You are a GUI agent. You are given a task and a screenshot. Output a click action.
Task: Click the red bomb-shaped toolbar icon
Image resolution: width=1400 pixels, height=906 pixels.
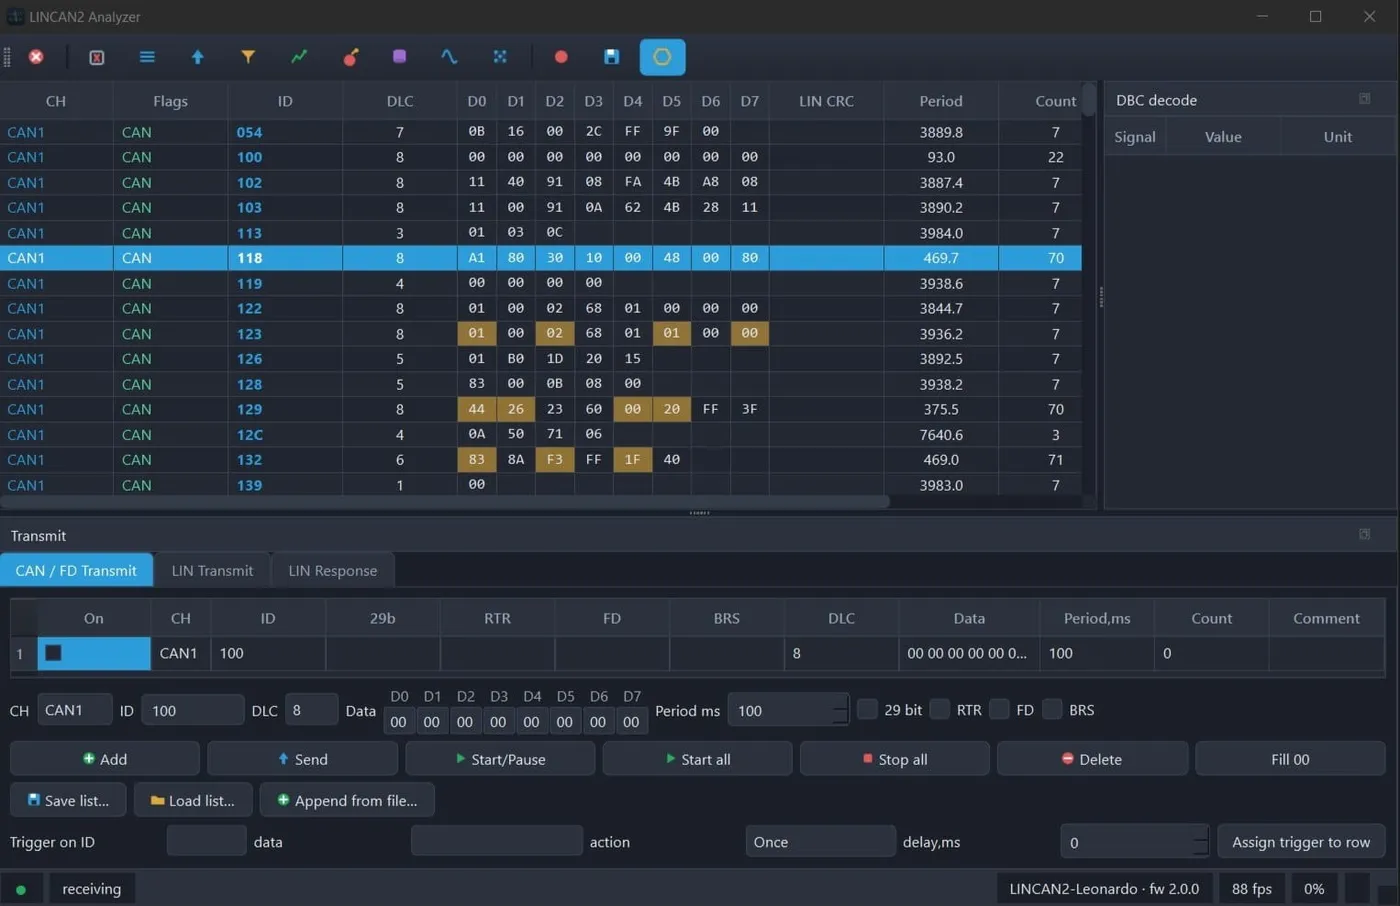coord(350,57)
